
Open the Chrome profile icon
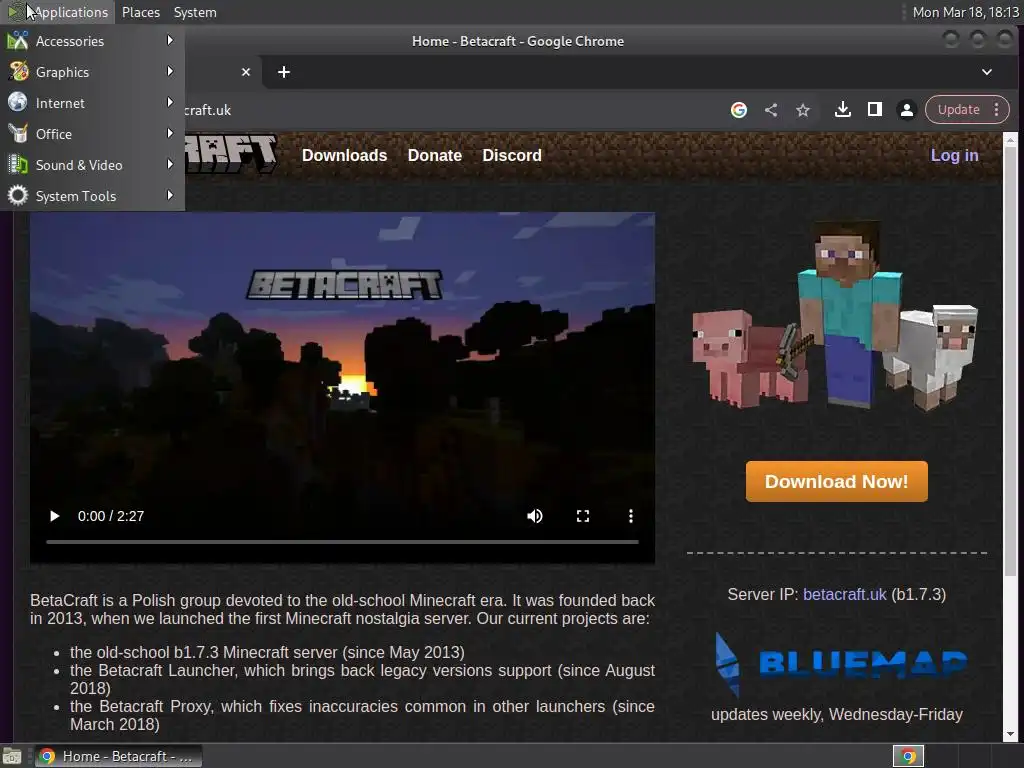coord(906,110)
